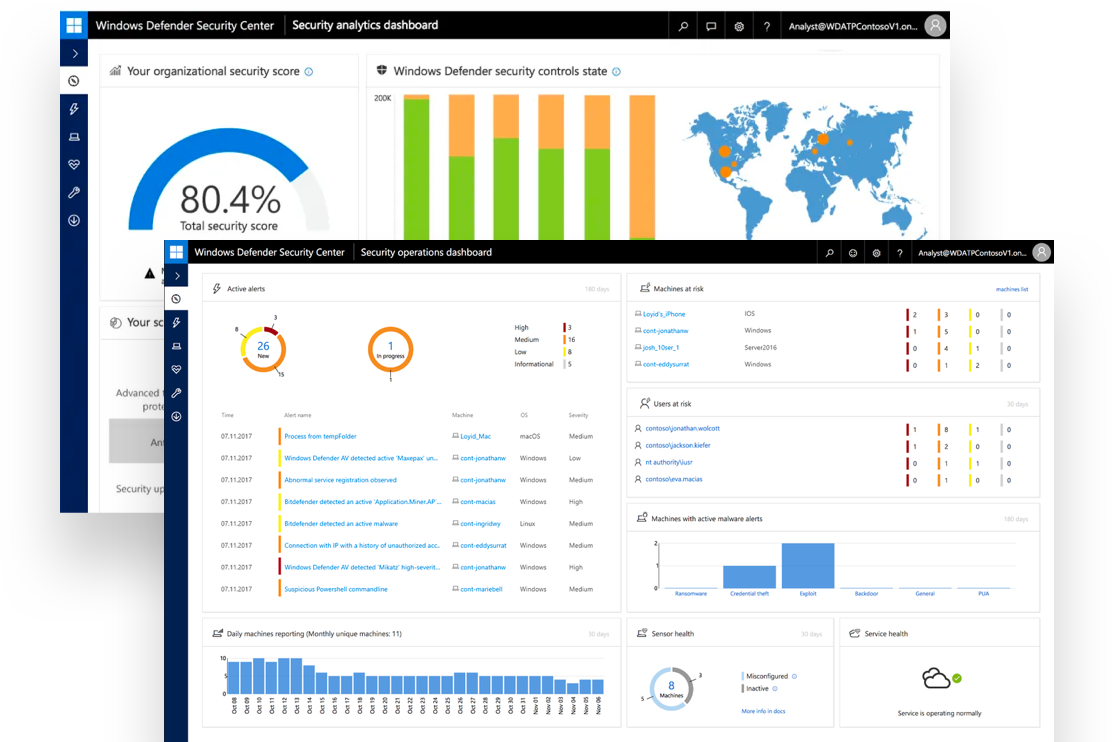Open help question mark in Security operations header

899,253
